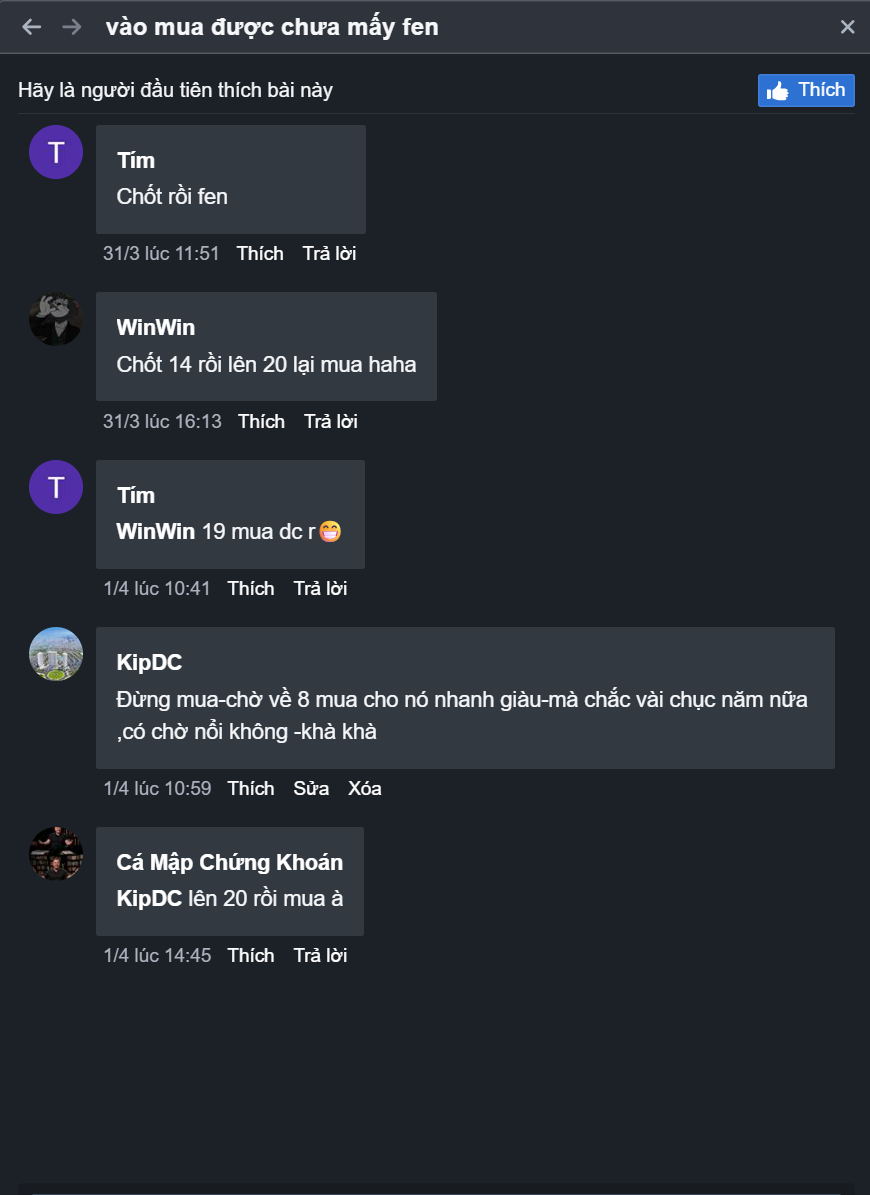Reply to Tím's "Chốt rồi fen" comment
This screenshot has height=1195, width=870.
(329, 254)
